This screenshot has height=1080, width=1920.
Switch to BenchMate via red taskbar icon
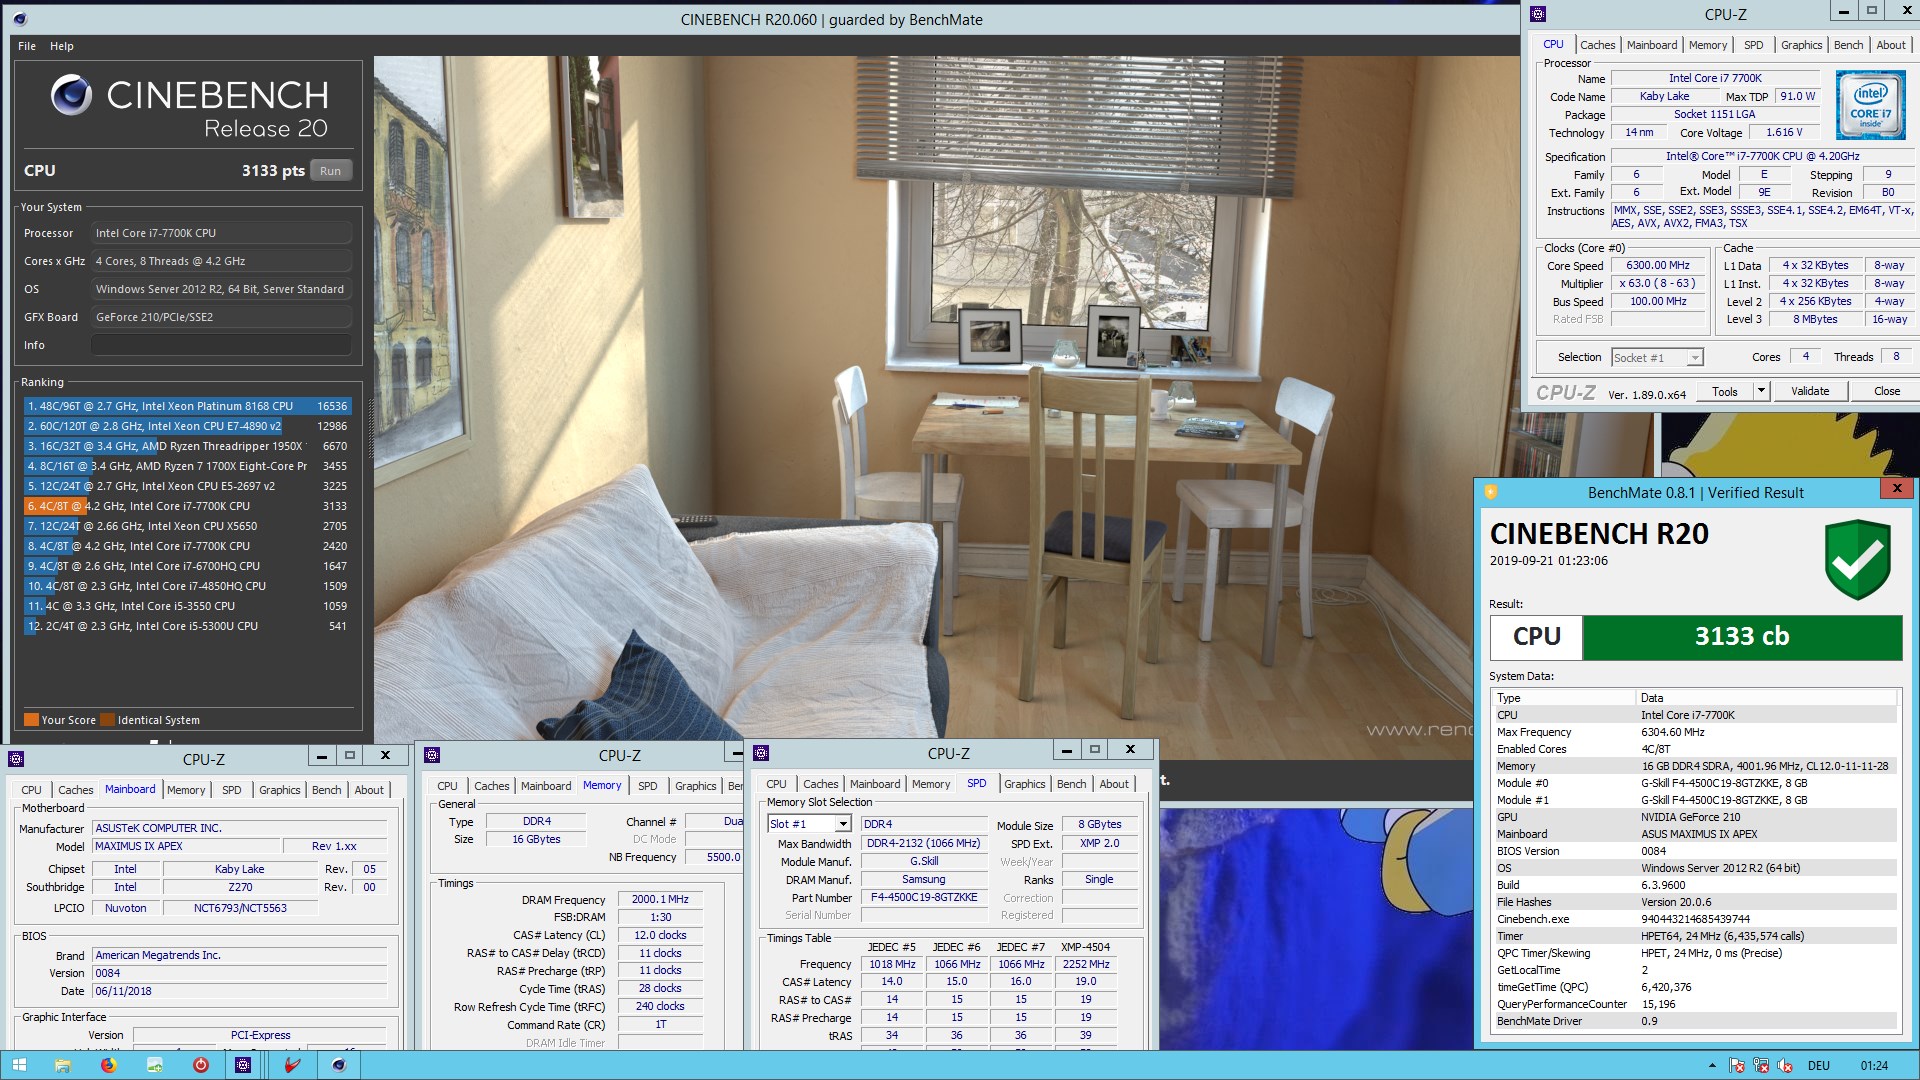tap(292, 1065)
